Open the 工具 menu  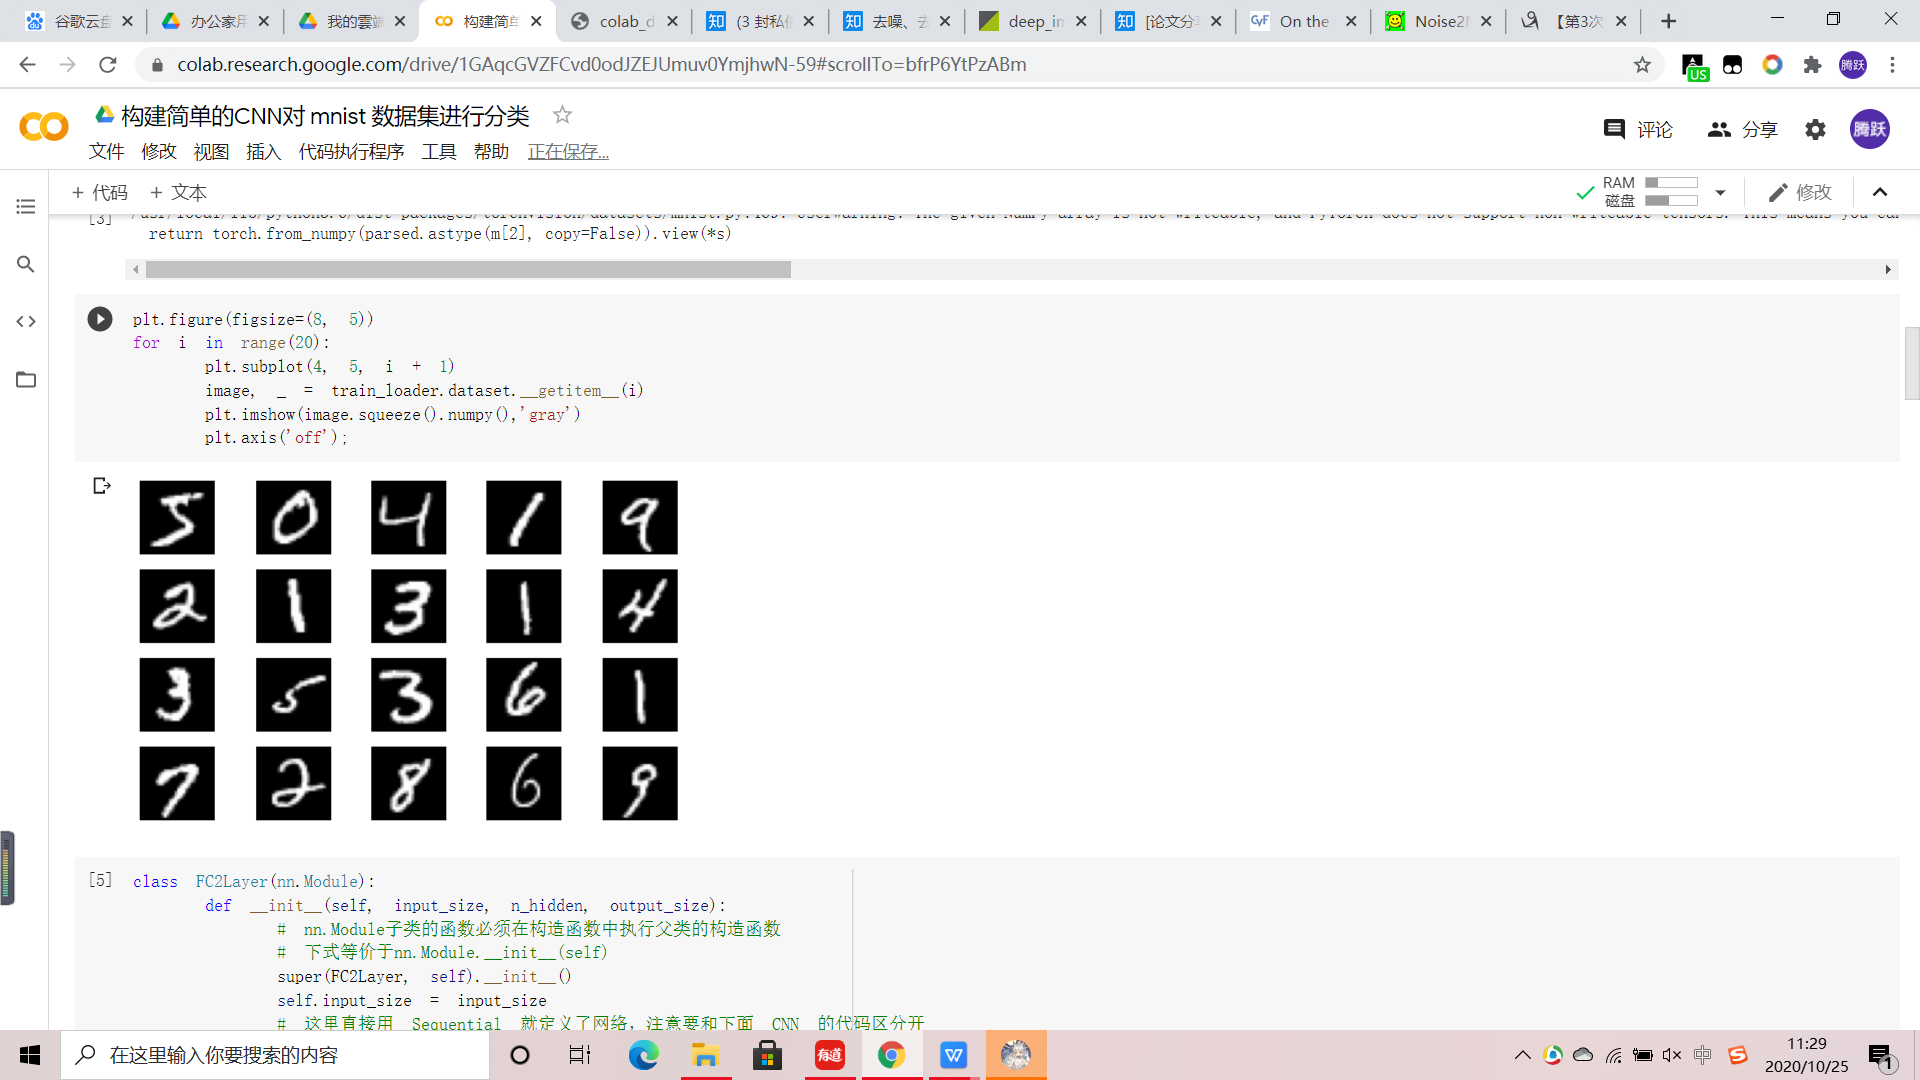[438, 151]
